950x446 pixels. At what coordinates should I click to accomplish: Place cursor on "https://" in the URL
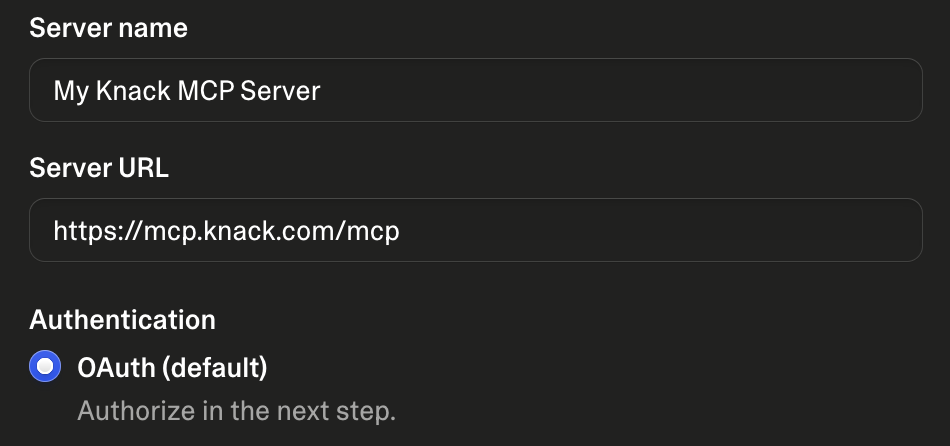98,231
